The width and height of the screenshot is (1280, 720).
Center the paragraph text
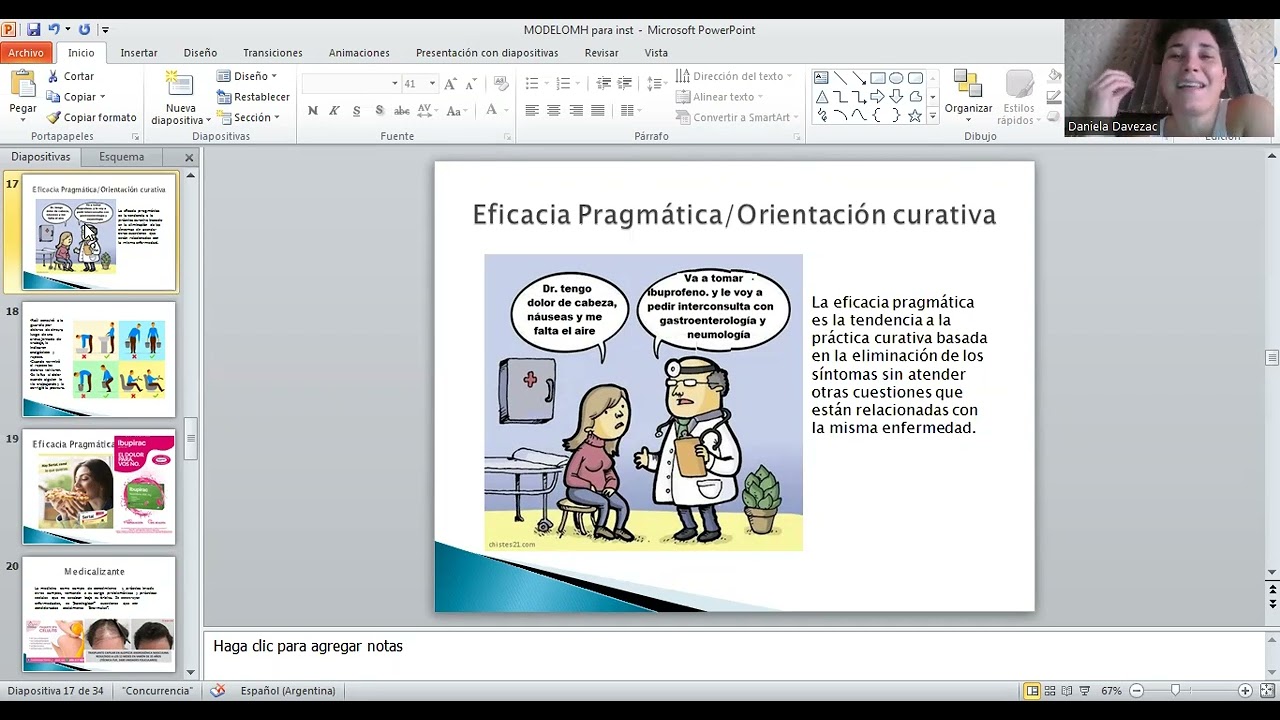pos(554,111)
